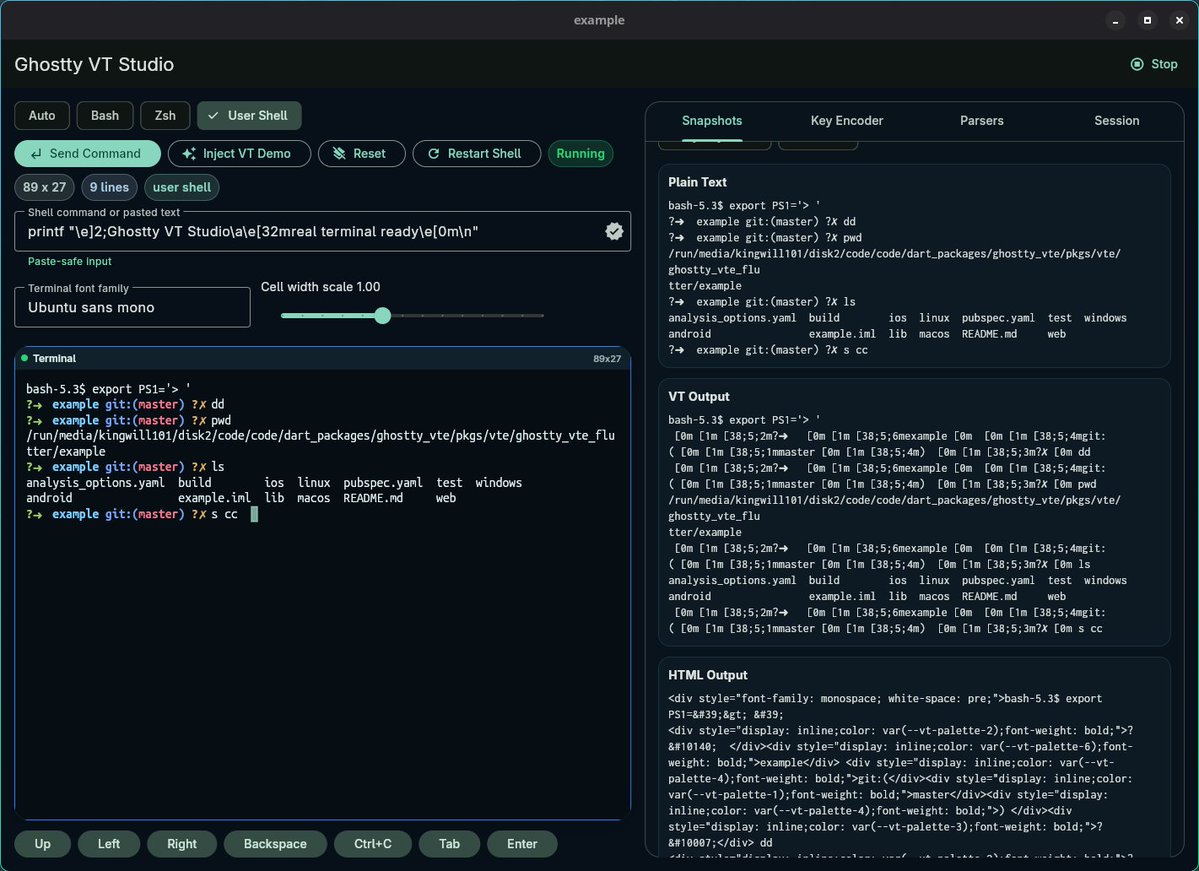The width and height of the screenshot is (1199, 871).
Task: Click the Terminal font family field
Action: [132, 307]
